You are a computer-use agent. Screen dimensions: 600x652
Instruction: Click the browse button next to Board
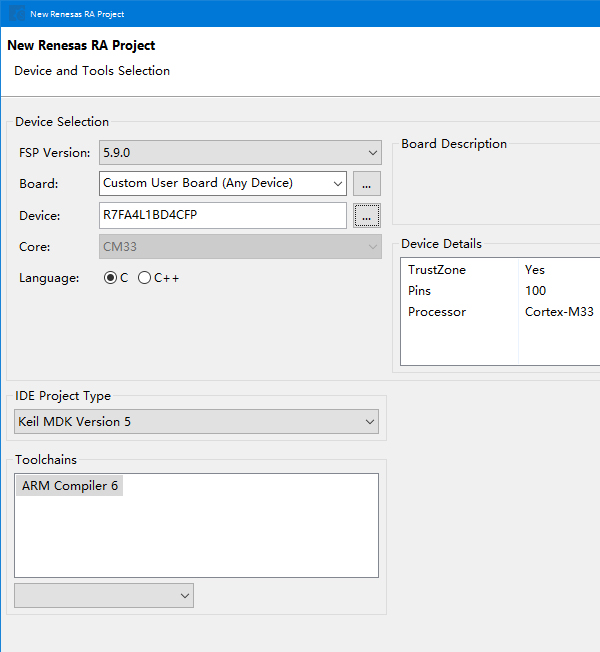(367, 184)
